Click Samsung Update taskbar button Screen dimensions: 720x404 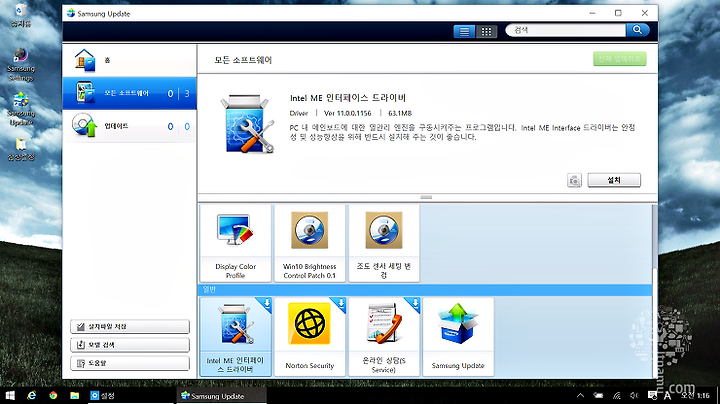tap(221, 396)
